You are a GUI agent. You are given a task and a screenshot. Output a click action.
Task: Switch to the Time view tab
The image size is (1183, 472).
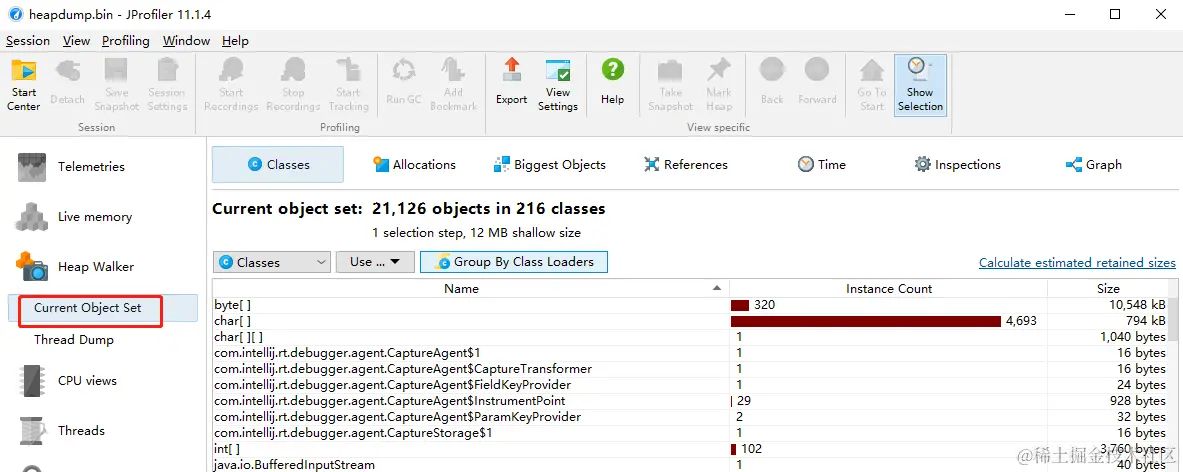pyautogui.click(x=822, y=164)
